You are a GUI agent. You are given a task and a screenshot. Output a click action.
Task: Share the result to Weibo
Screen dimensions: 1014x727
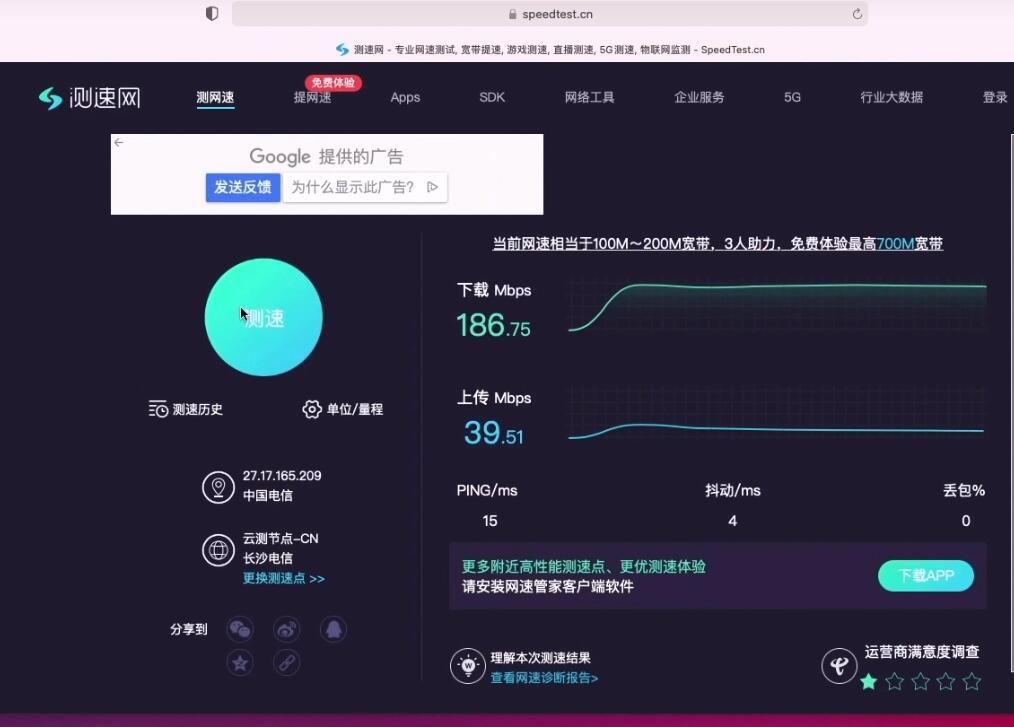[287, 628]
